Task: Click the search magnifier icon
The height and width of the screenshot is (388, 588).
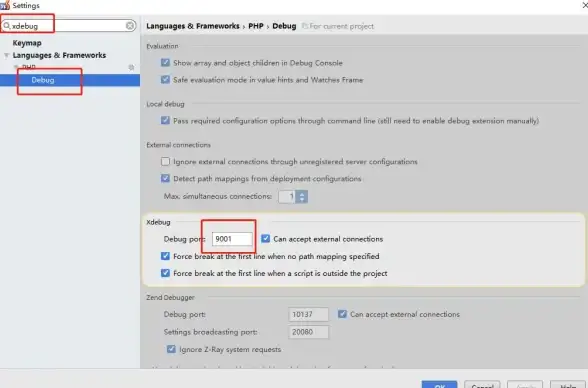Action: [7, 26]
